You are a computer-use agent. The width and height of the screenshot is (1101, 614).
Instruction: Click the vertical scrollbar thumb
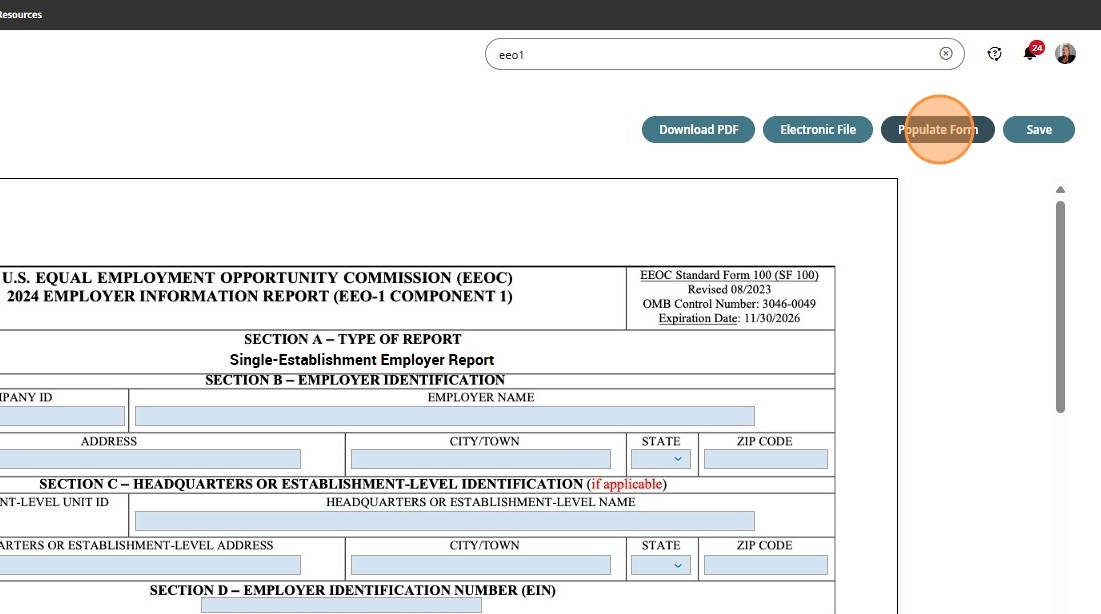point(1060,307)
